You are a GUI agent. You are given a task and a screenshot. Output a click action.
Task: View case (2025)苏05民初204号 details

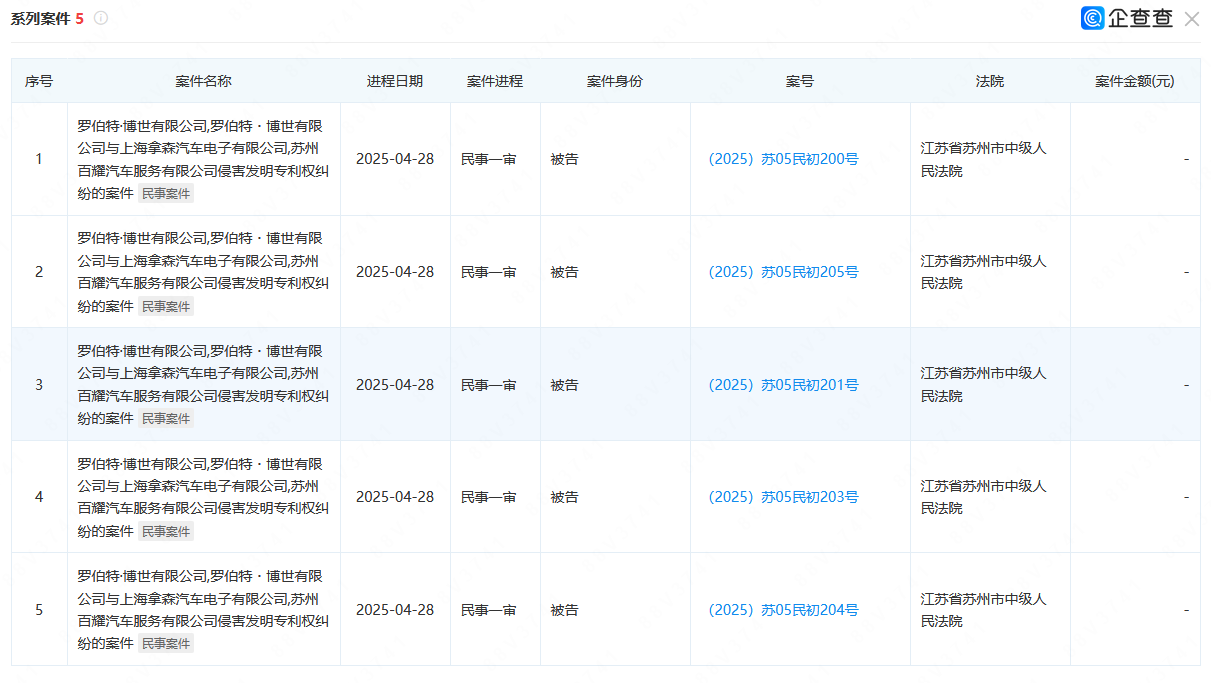coord(783,610)
